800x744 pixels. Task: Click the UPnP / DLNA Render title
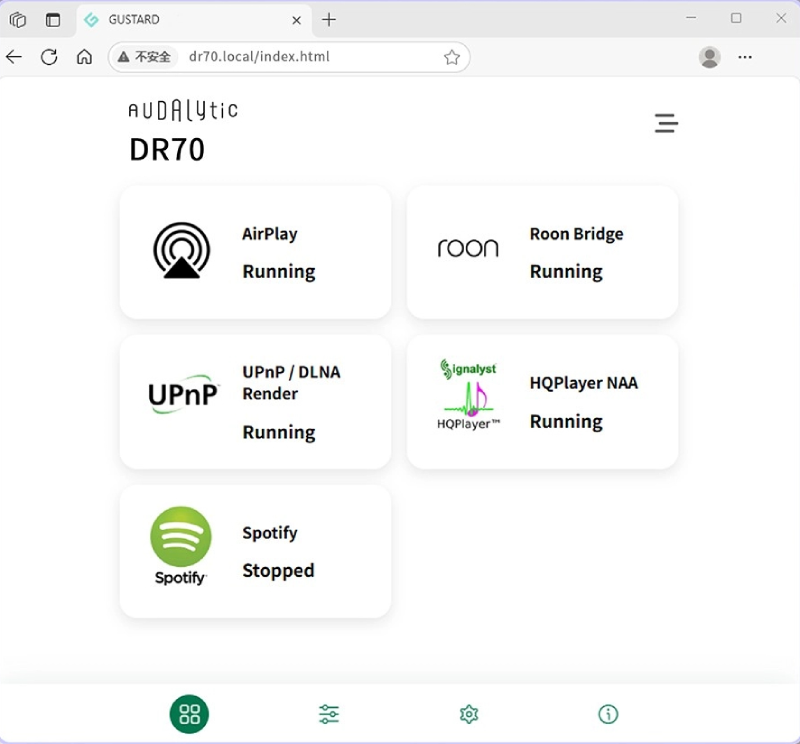click(291, 383)
